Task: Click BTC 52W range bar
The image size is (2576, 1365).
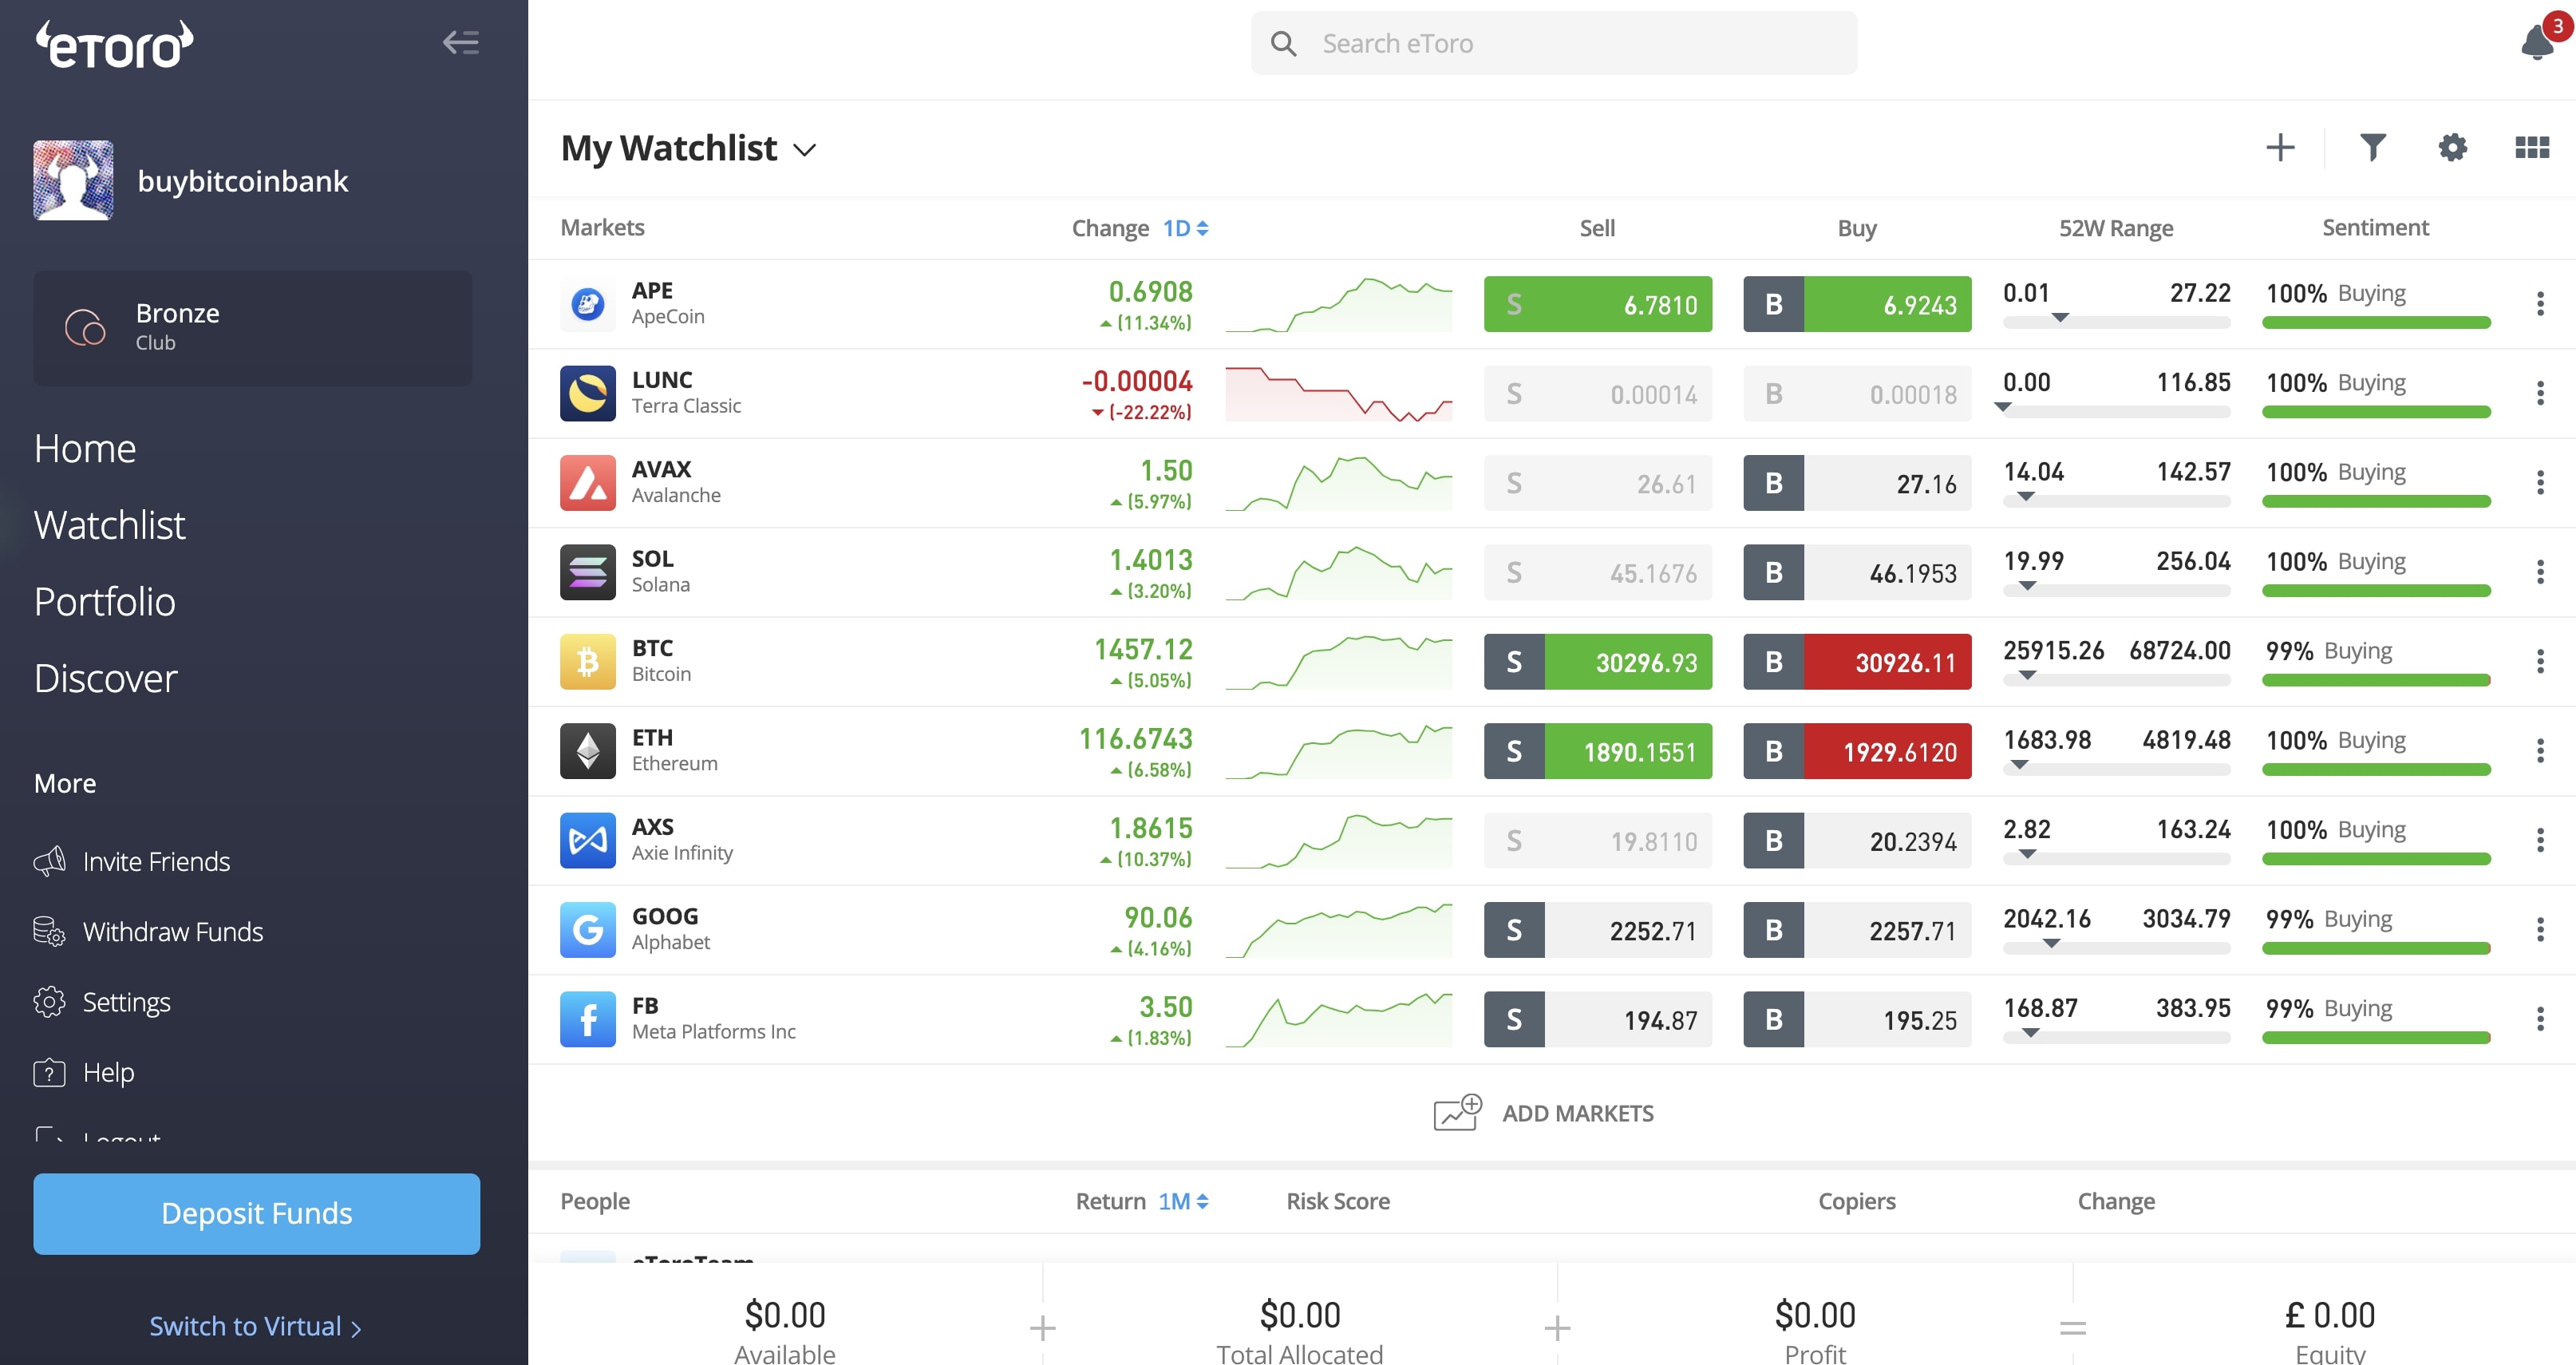Action: tap(2117, 680)
